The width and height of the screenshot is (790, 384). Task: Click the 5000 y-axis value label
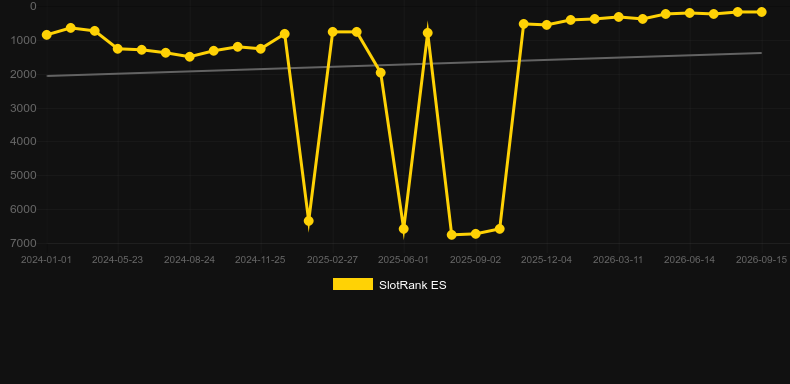(23, 175)
